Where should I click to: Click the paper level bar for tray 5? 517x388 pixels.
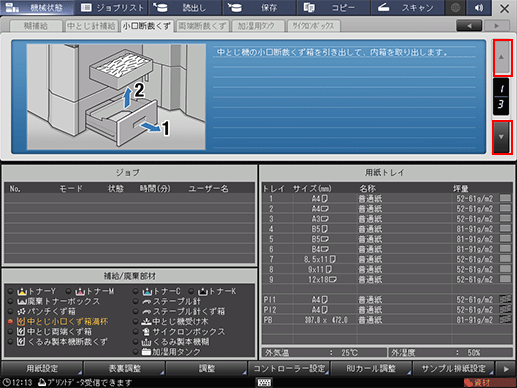click(505, 239)
